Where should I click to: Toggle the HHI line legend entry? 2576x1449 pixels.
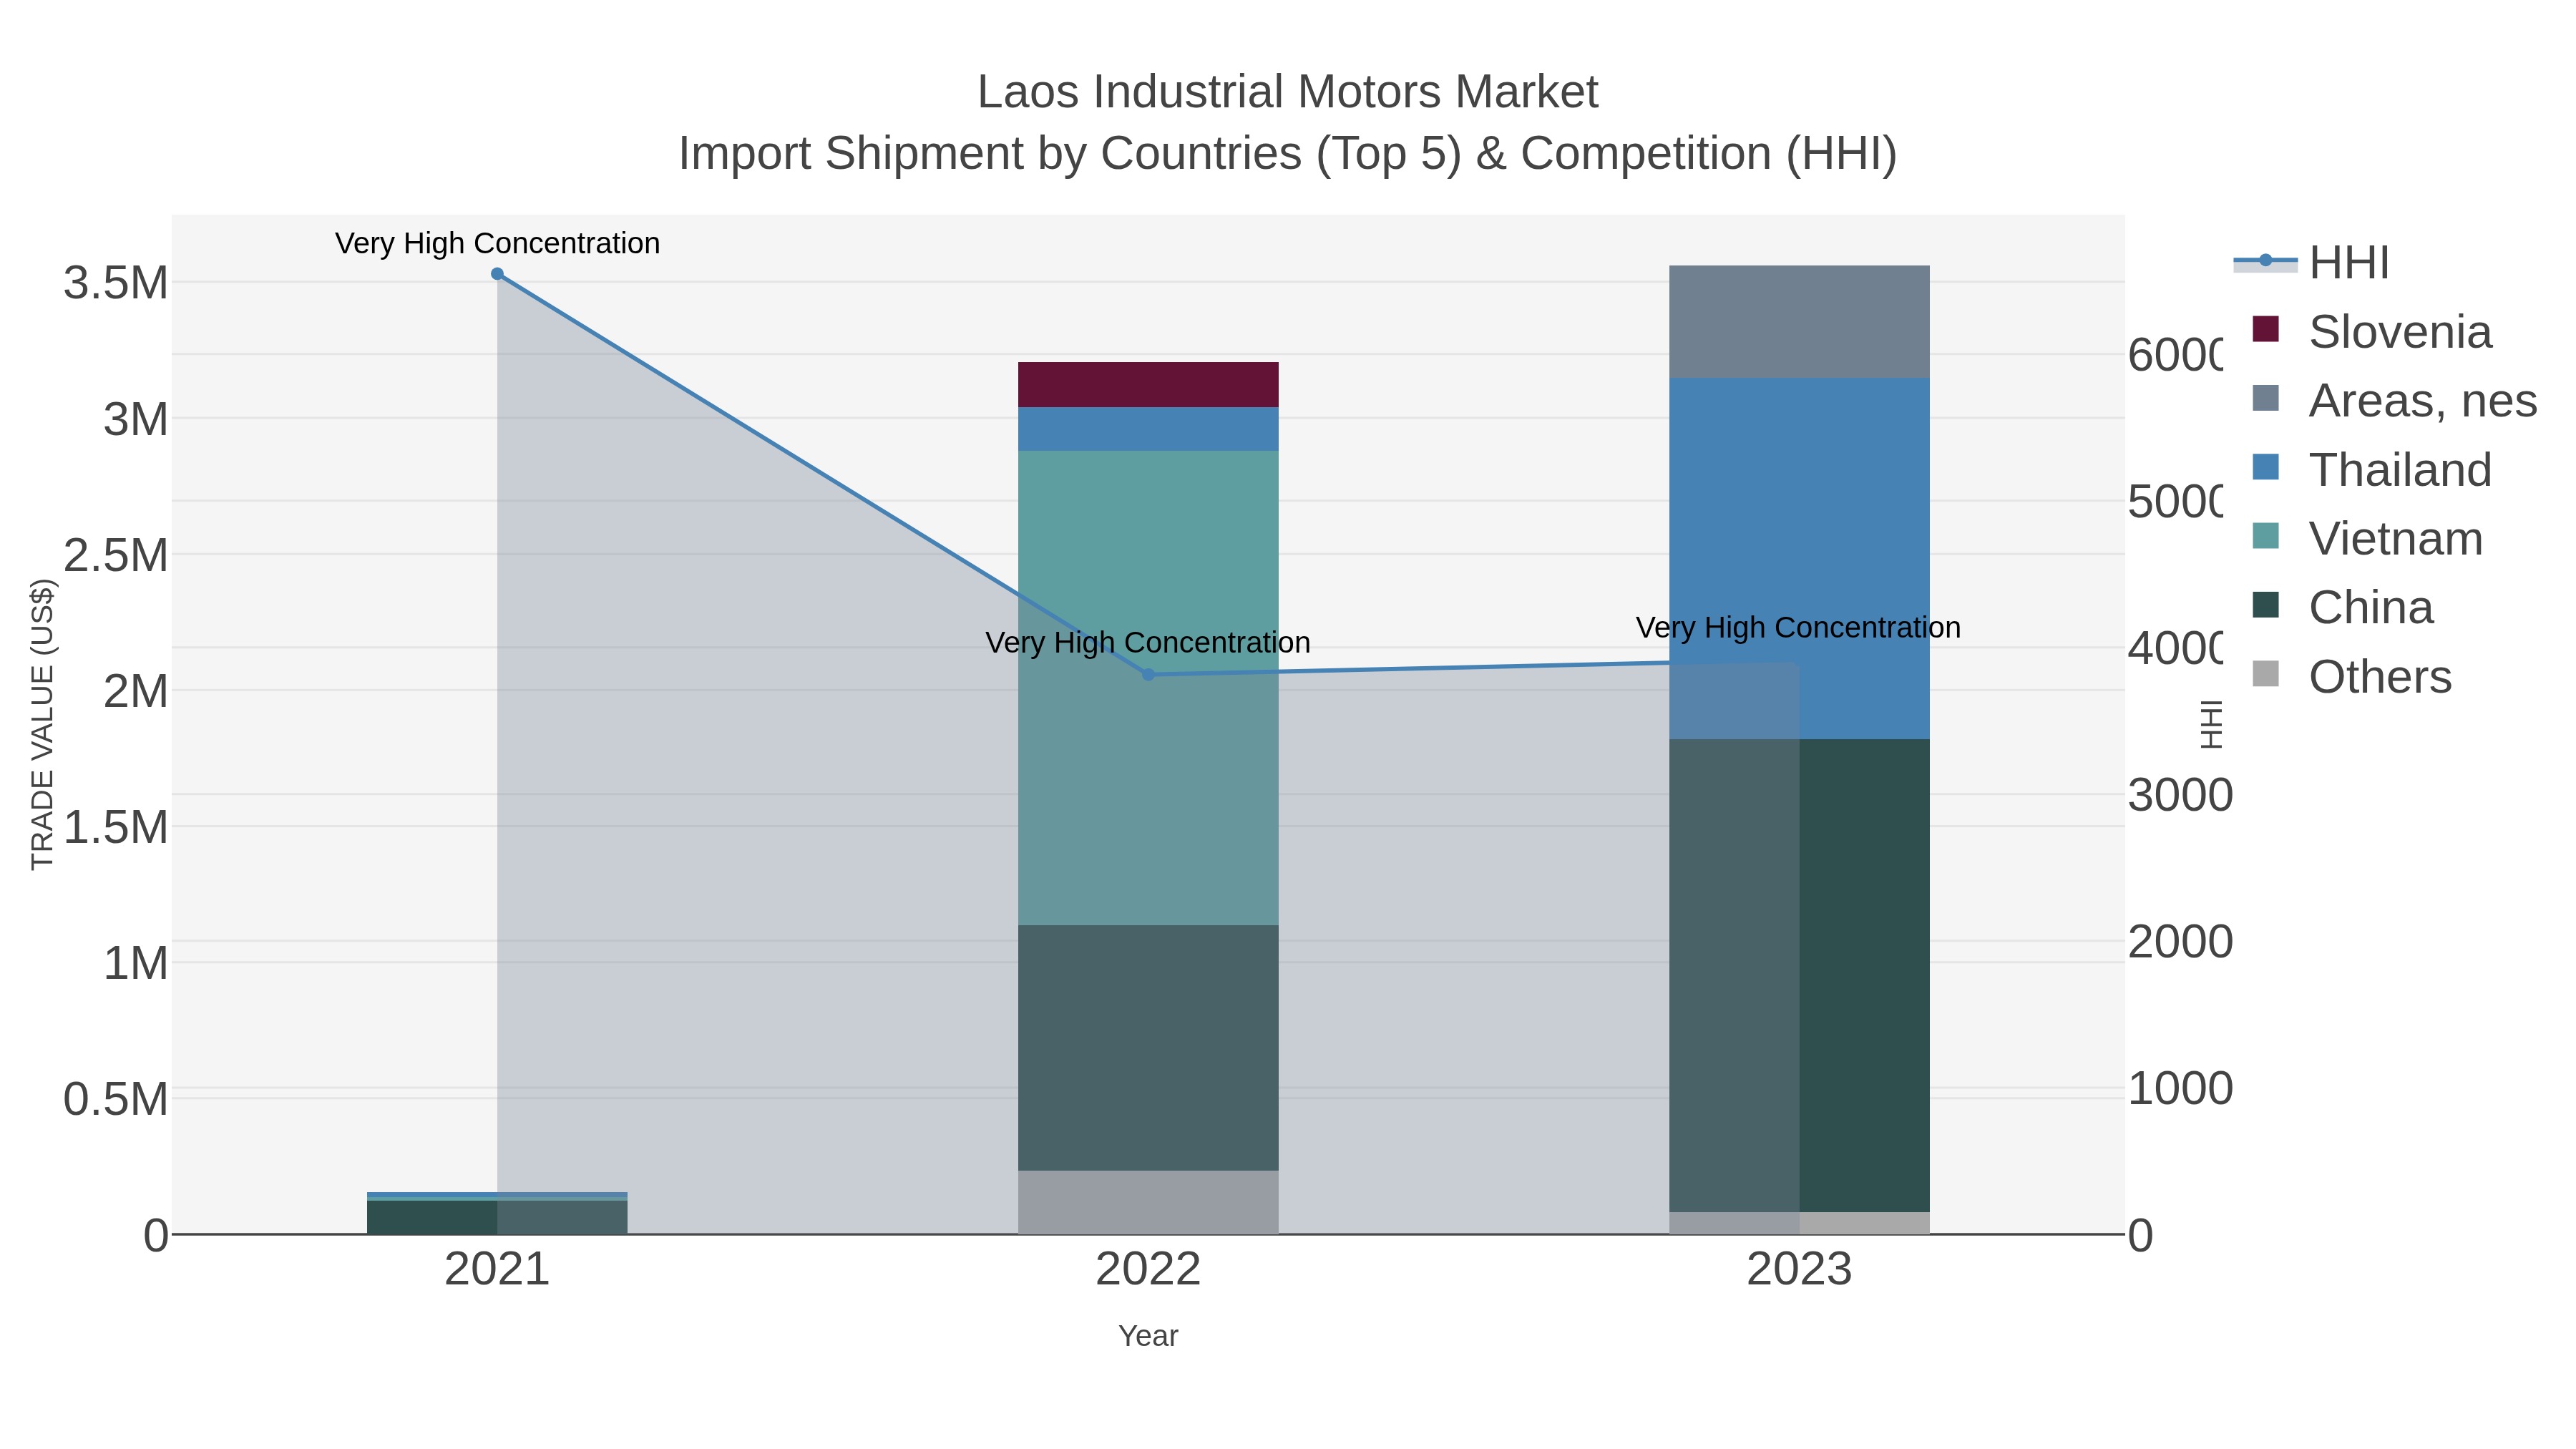(2312, 263)
